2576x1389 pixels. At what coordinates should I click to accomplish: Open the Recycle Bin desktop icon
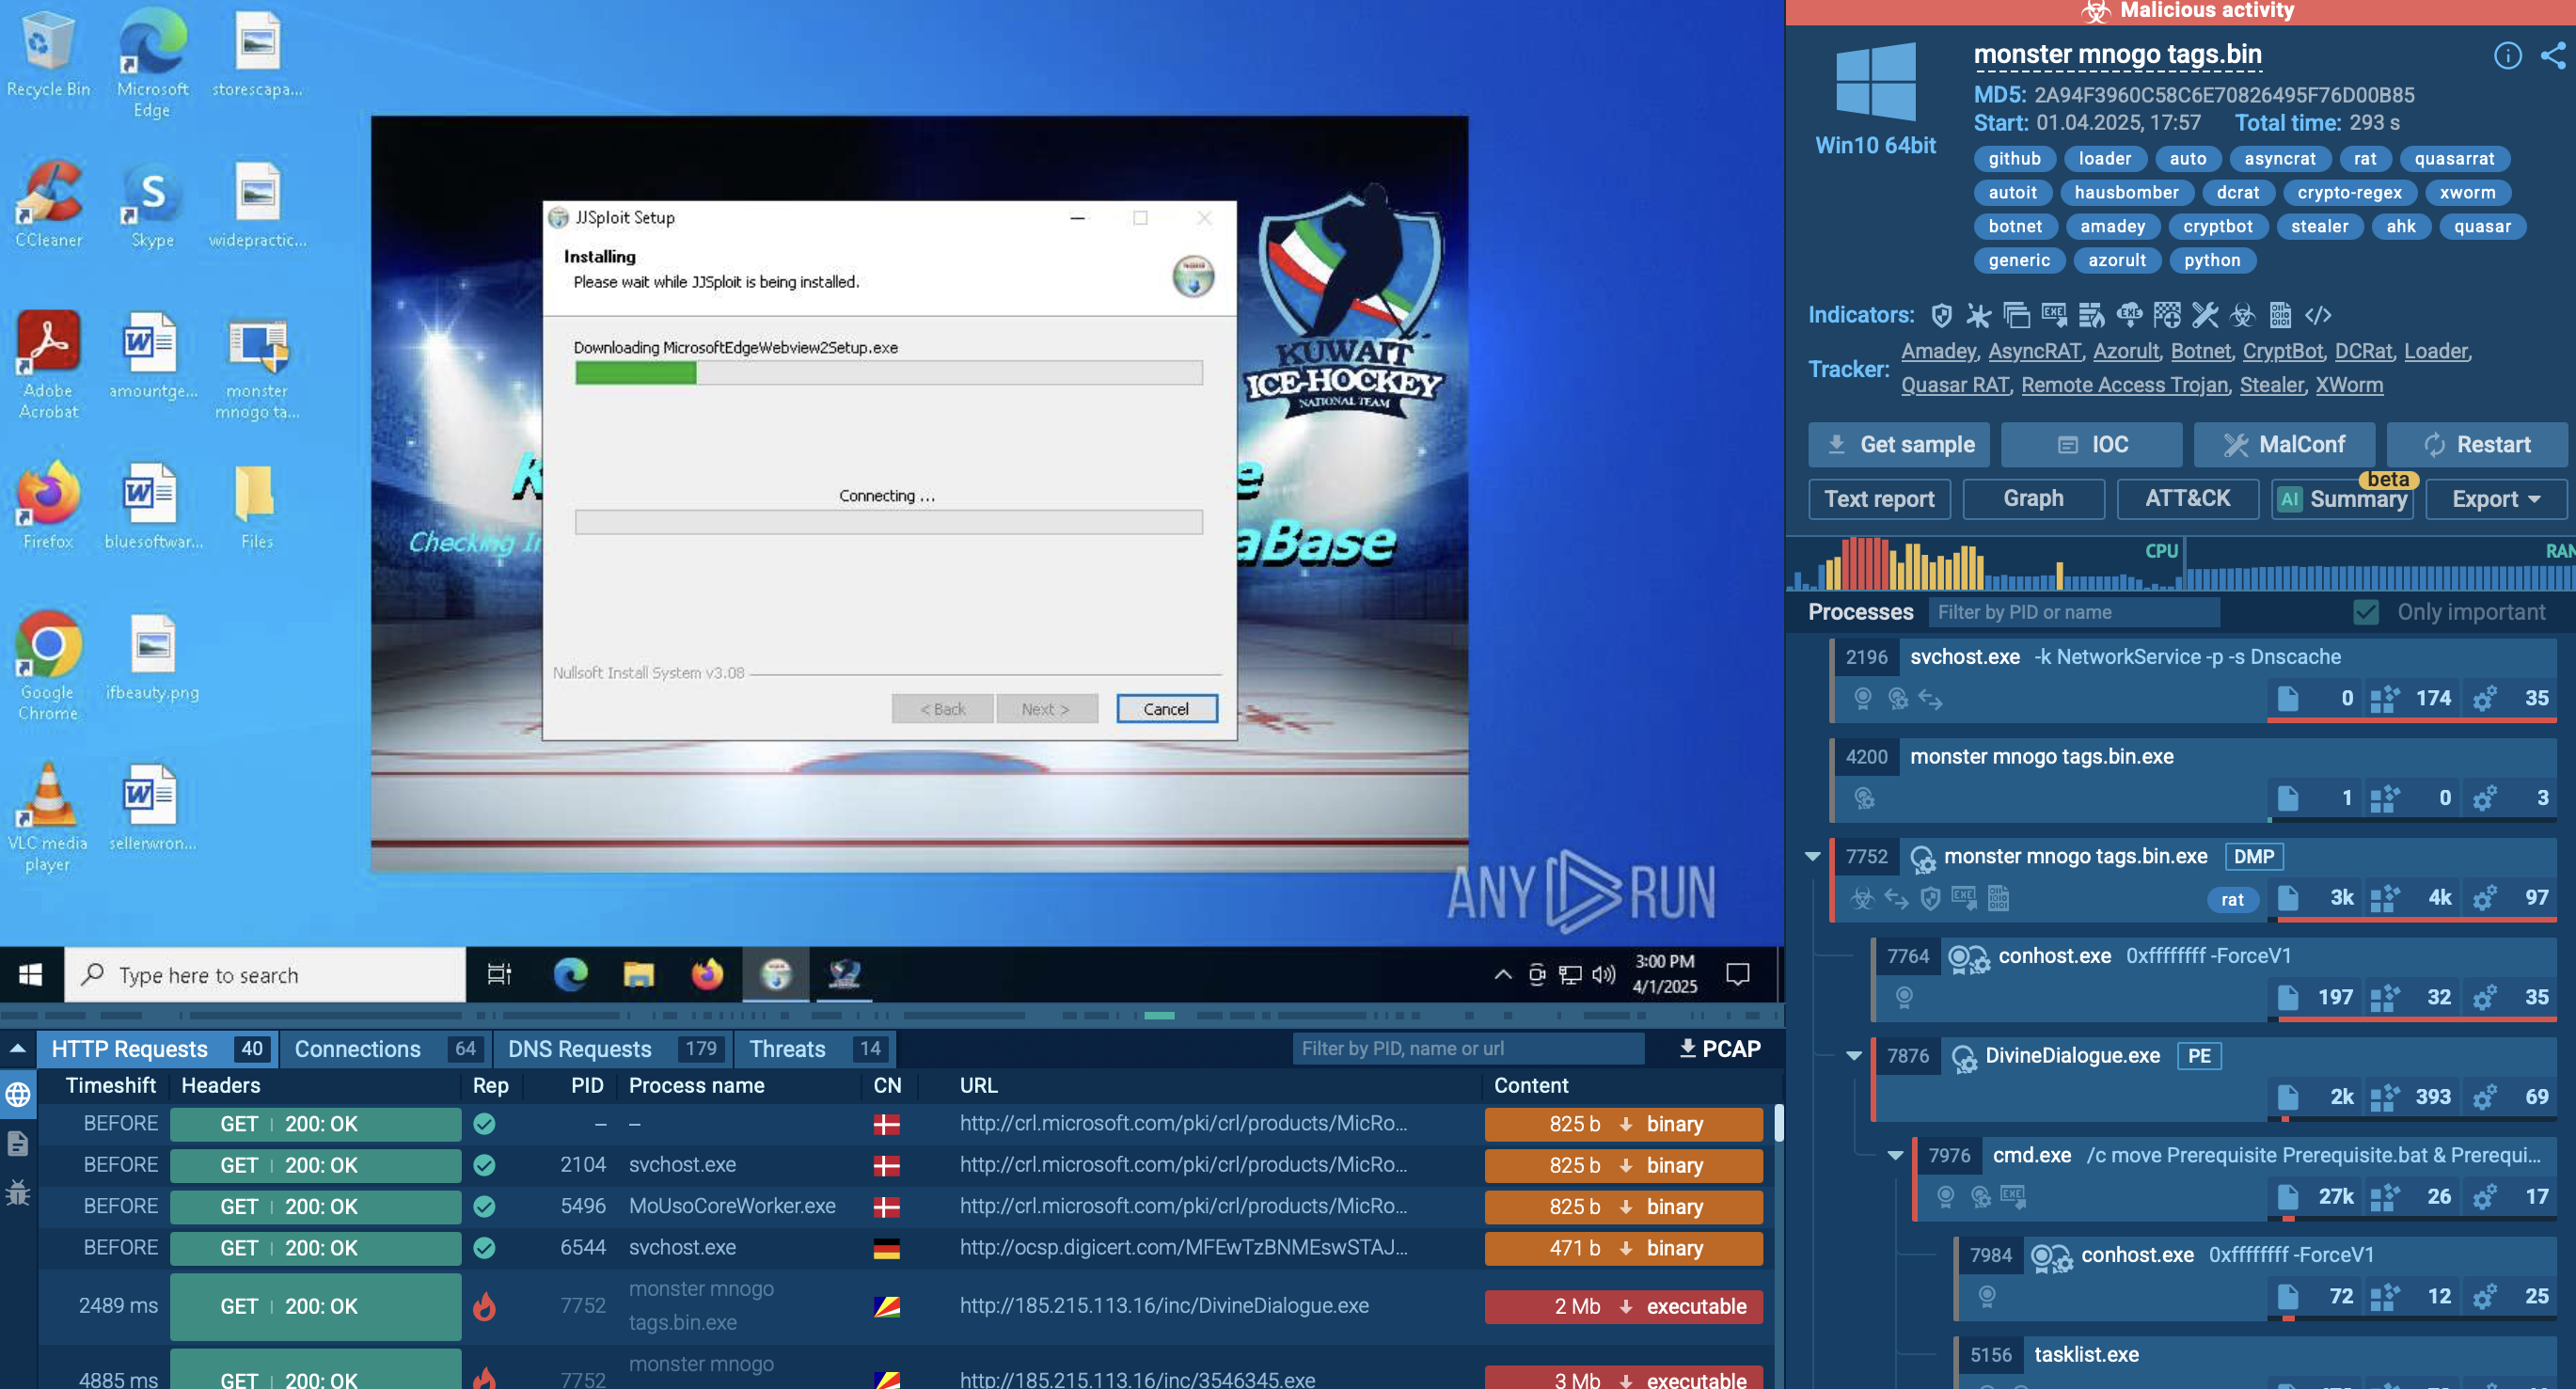tap(48, 55)
